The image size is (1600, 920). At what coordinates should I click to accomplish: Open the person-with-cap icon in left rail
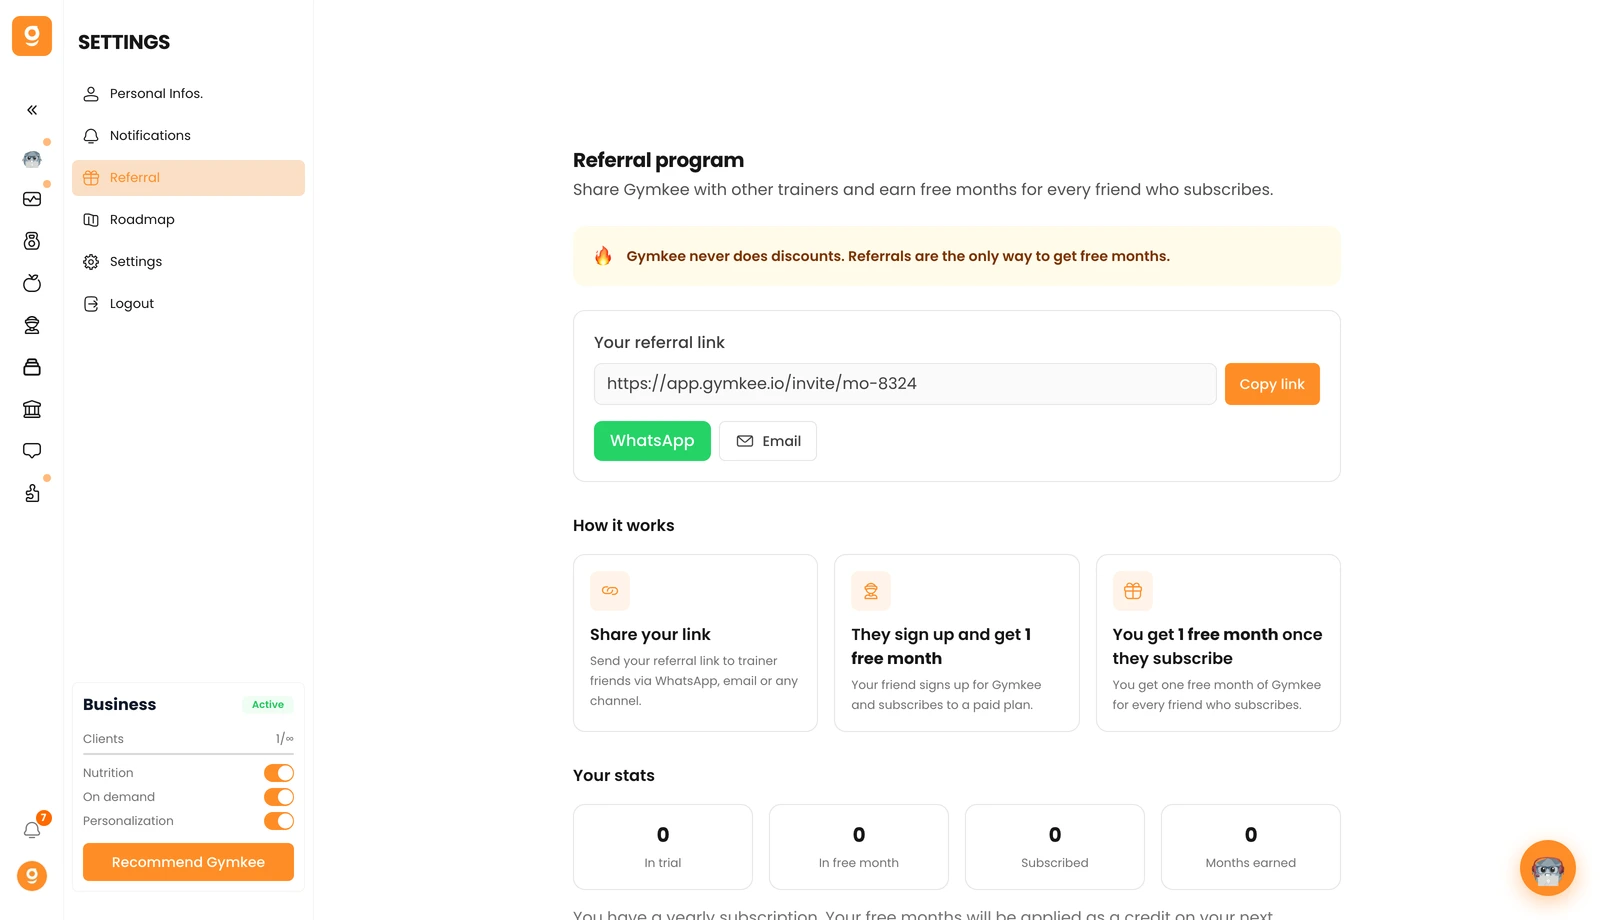point(32,325)
